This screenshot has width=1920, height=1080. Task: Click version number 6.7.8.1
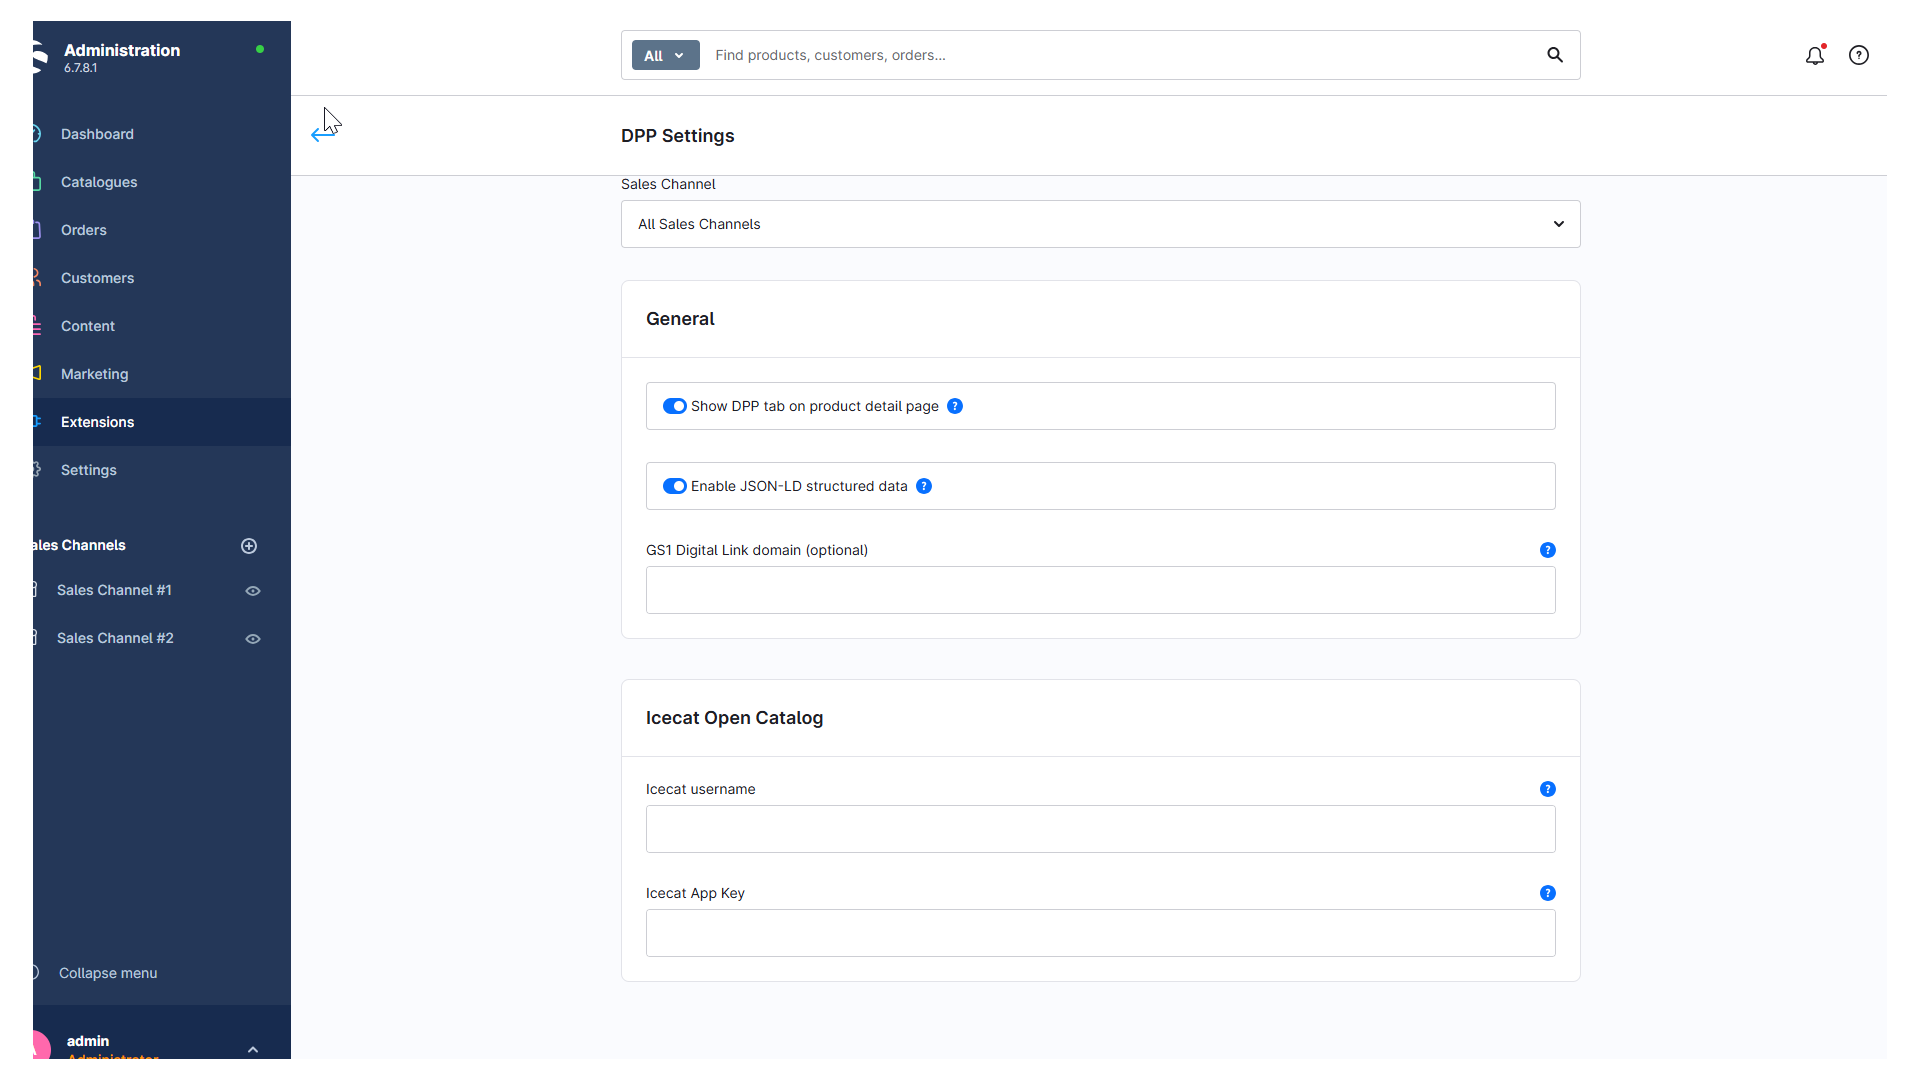81,68
